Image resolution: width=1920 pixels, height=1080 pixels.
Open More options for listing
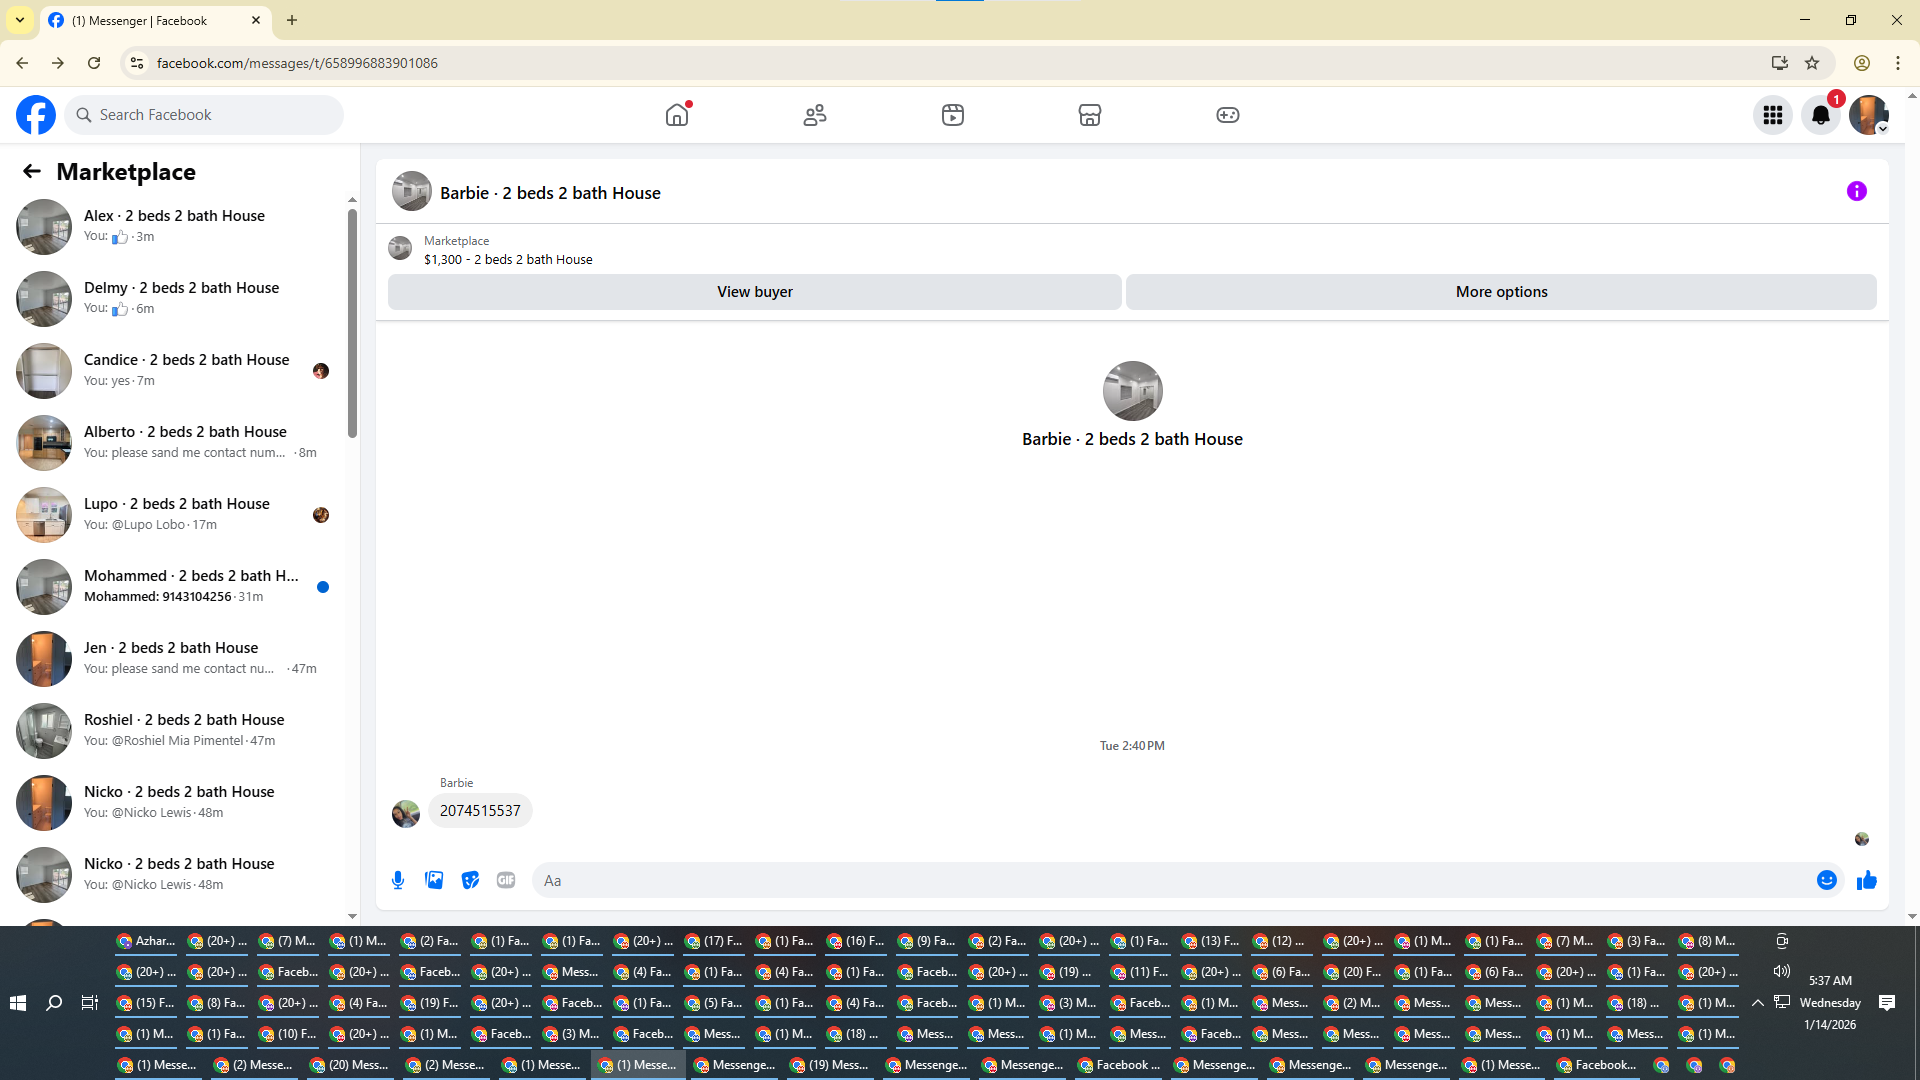click(1500, 292)
